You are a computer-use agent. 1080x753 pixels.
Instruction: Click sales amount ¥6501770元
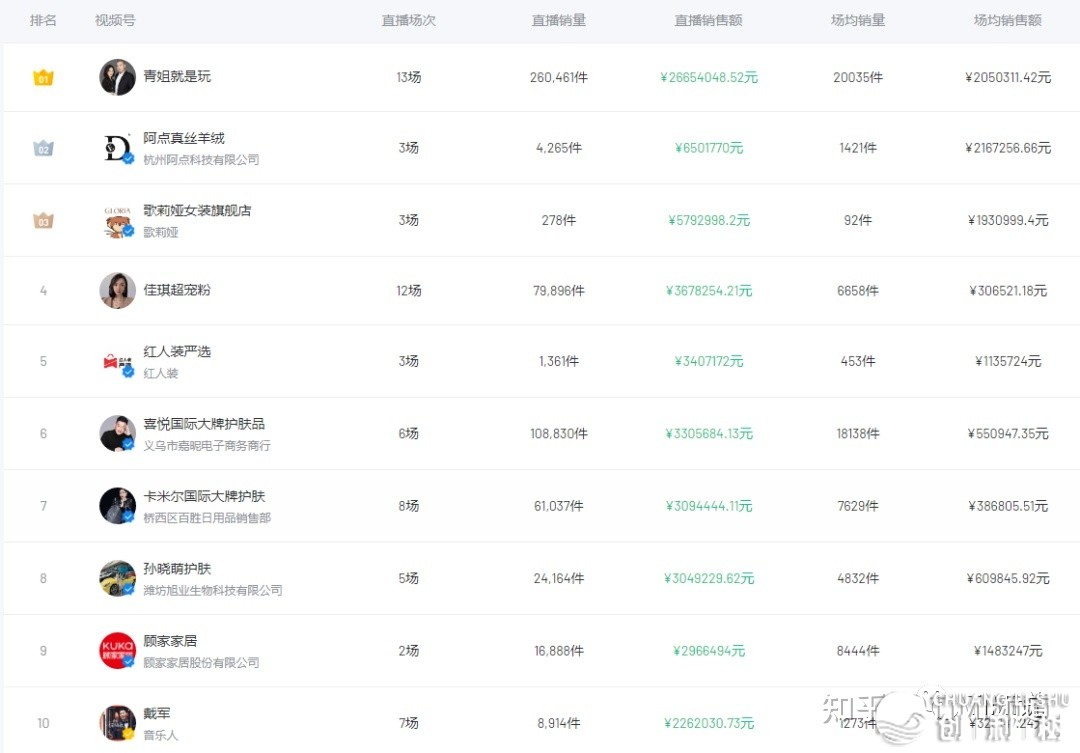709,148
